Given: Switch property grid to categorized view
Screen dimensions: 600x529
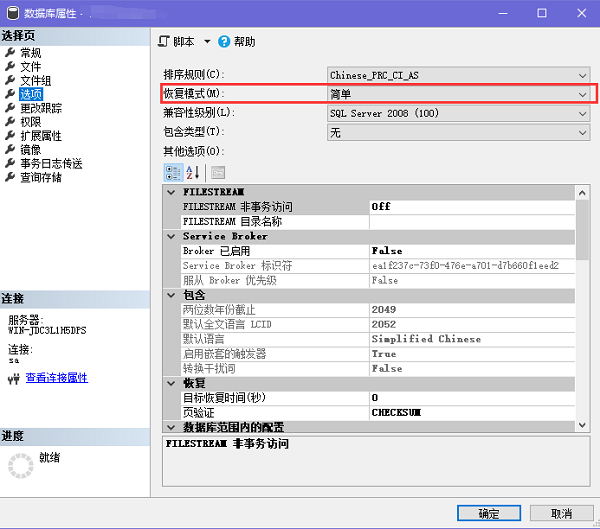Looking at the screenshot, I should pyautogui.click(x=173, y=172).
